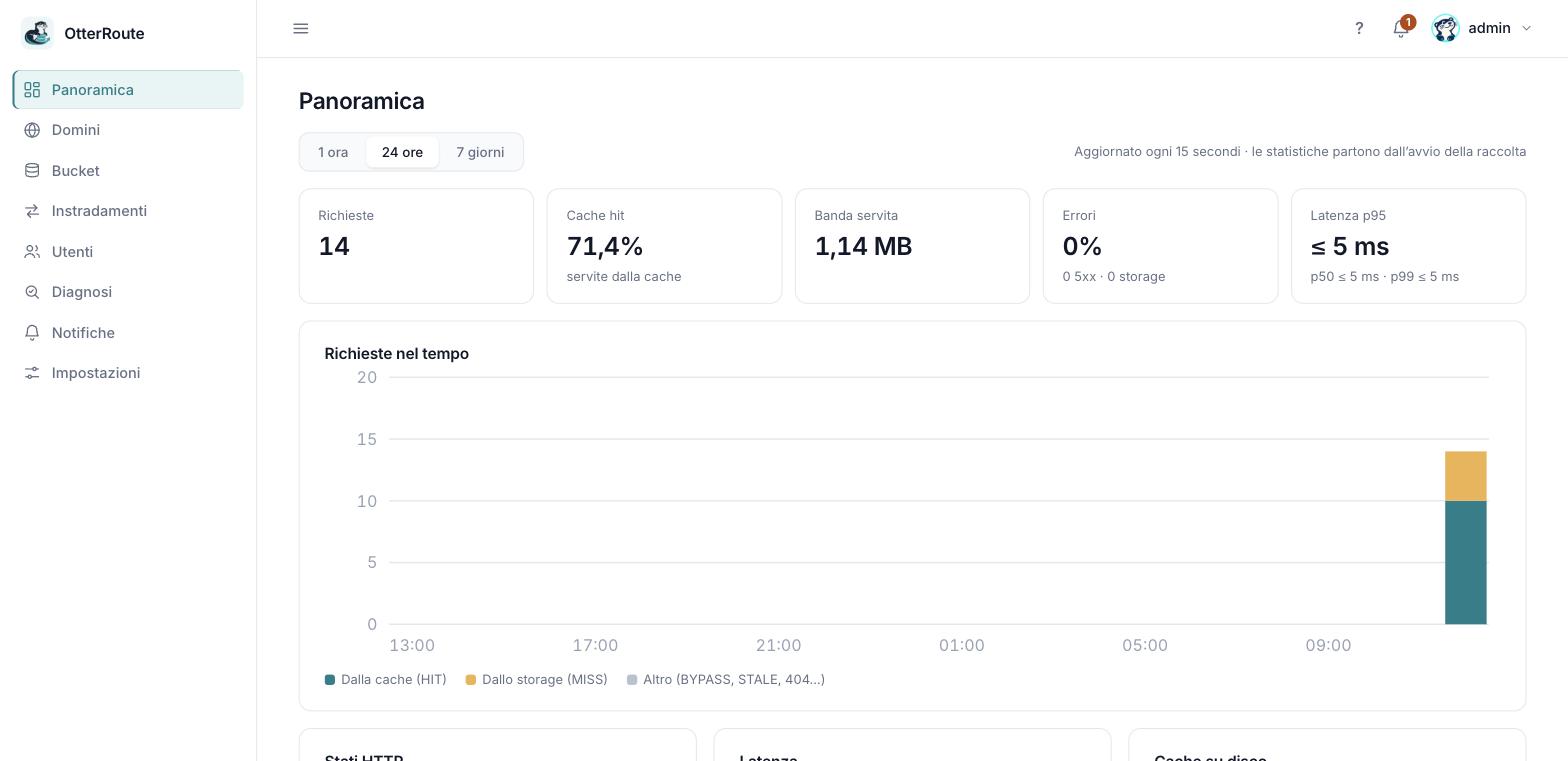Screen dimensions: 1568x761
Task: Click the Bucket database icon
Action: pos(32,171)
